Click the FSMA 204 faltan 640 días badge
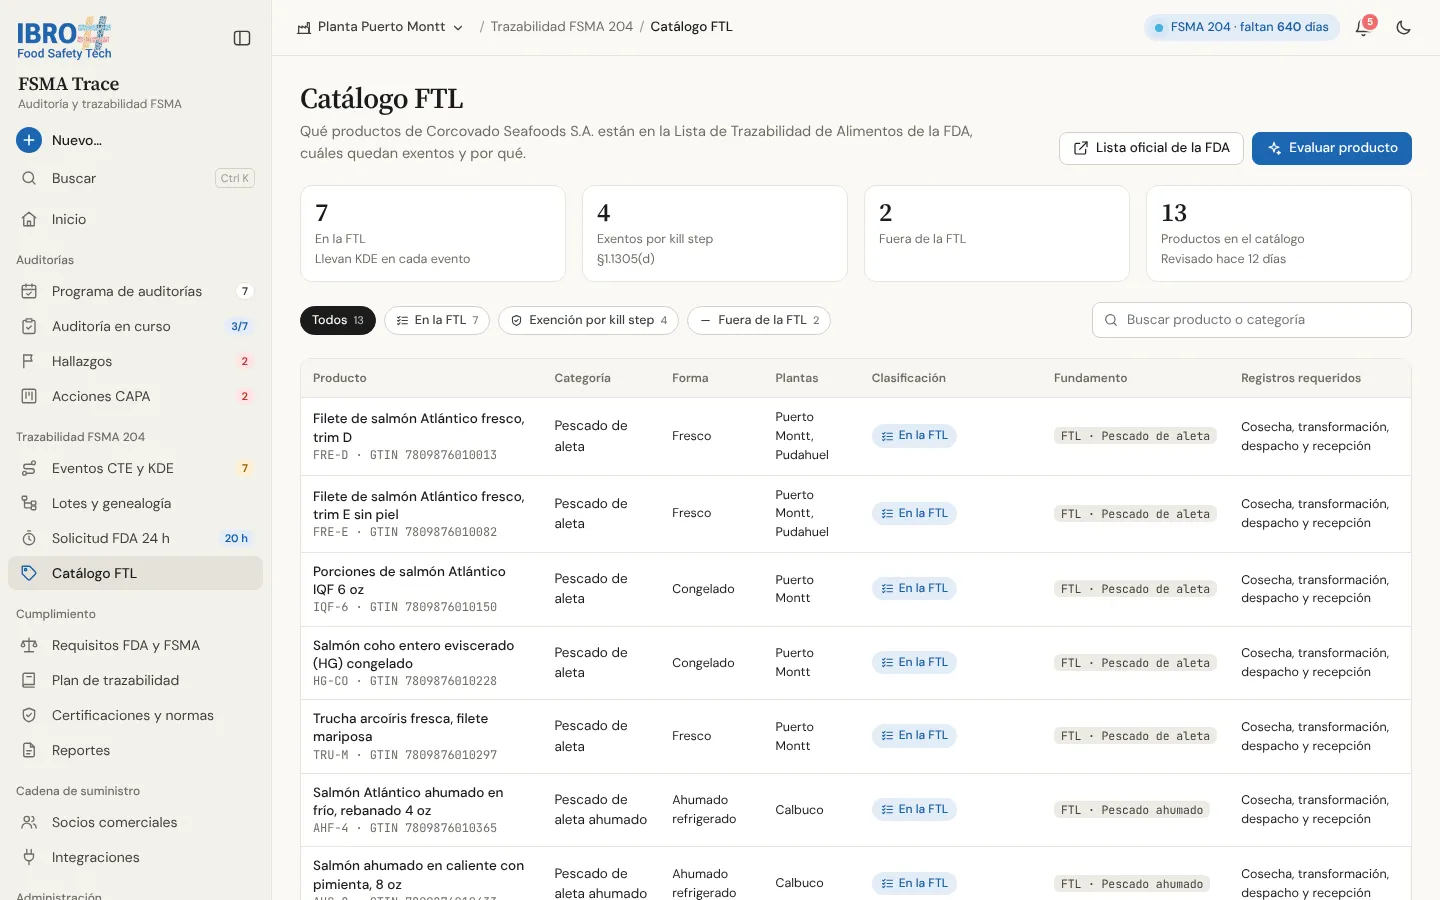 (x=1241, y=27)
